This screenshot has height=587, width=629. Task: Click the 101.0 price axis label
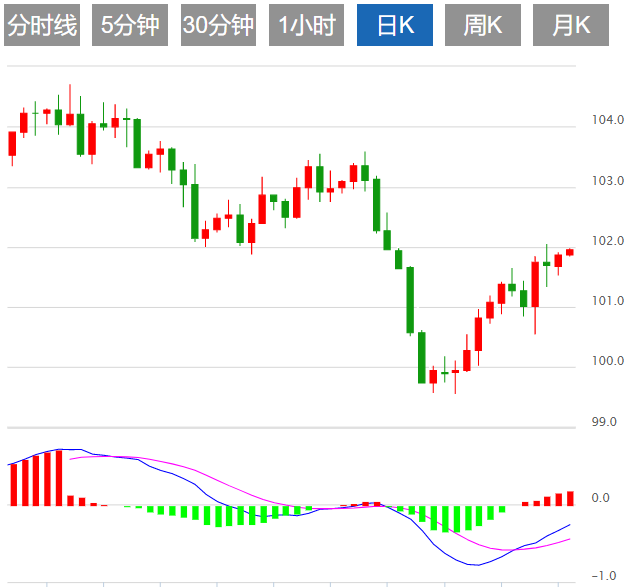coord(607,301)
